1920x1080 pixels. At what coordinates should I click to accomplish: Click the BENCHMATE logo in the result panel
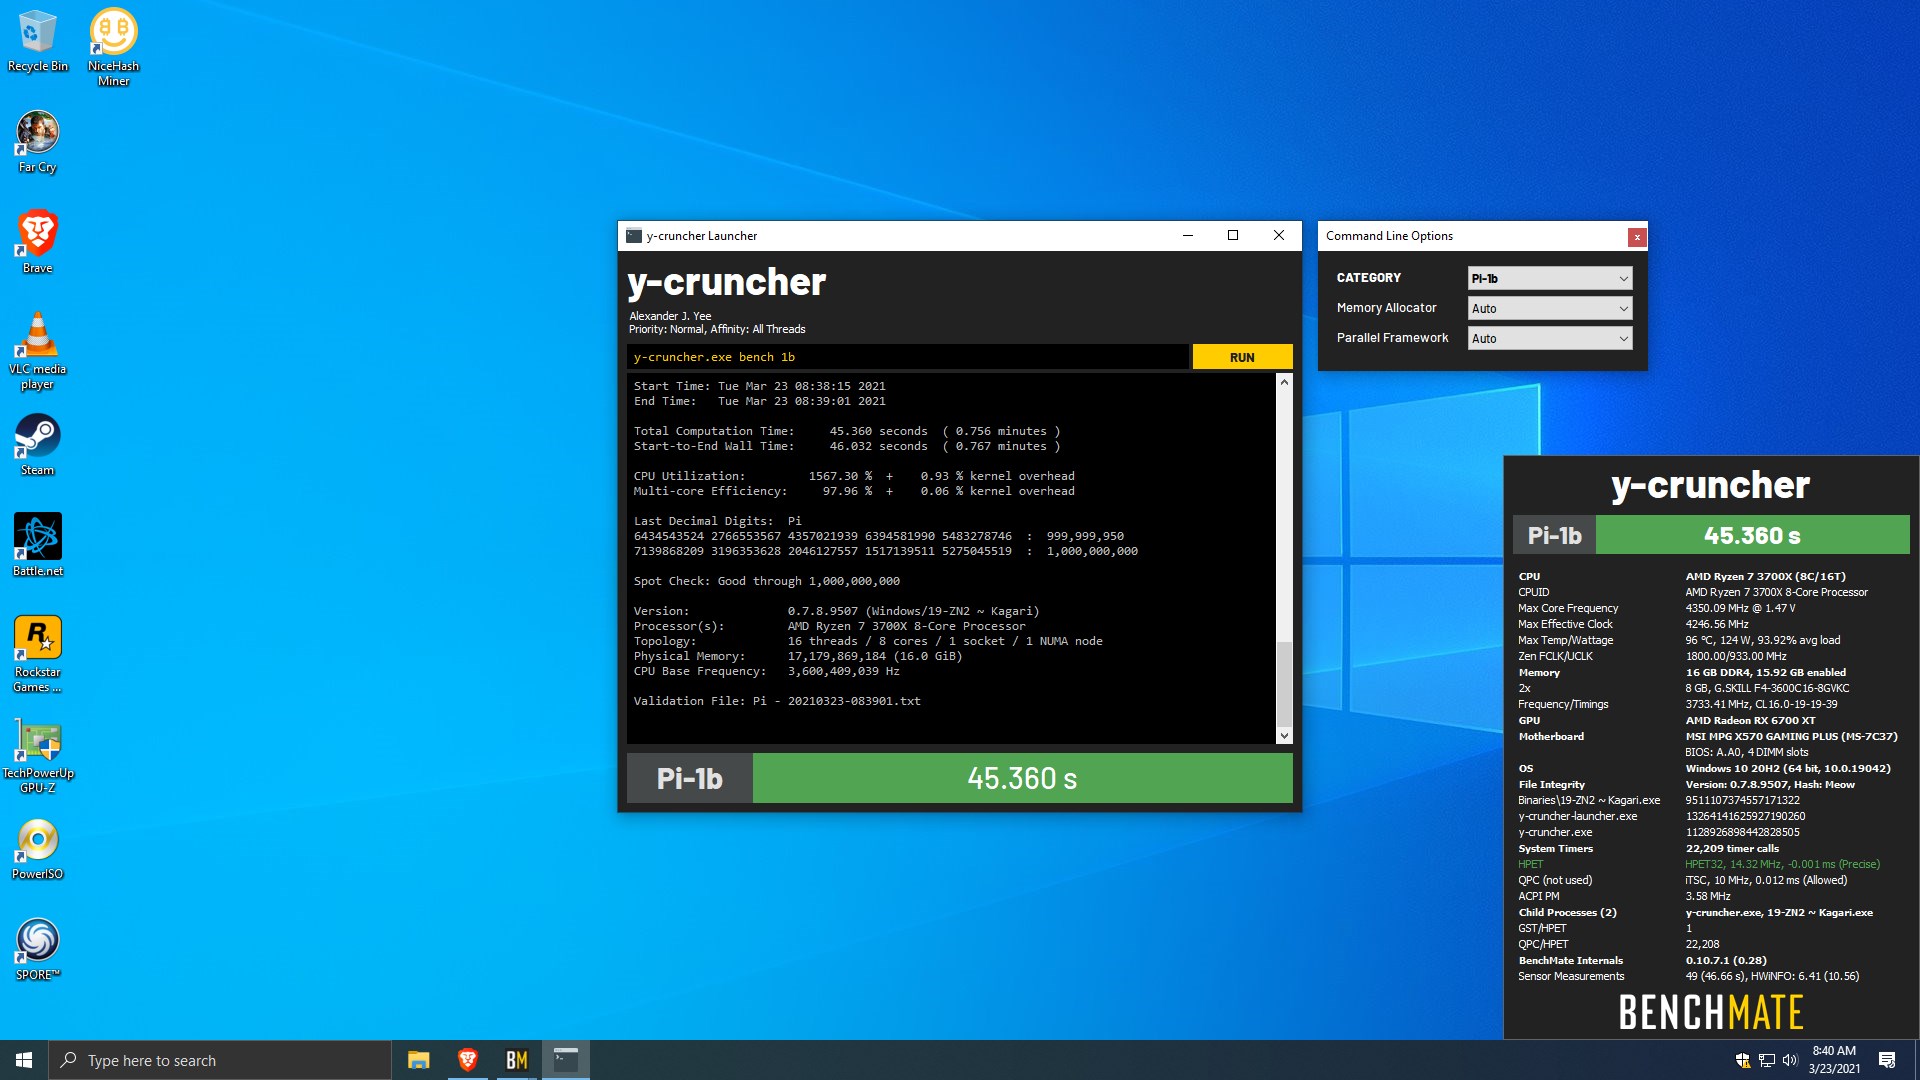(x=1711, y=1012)
